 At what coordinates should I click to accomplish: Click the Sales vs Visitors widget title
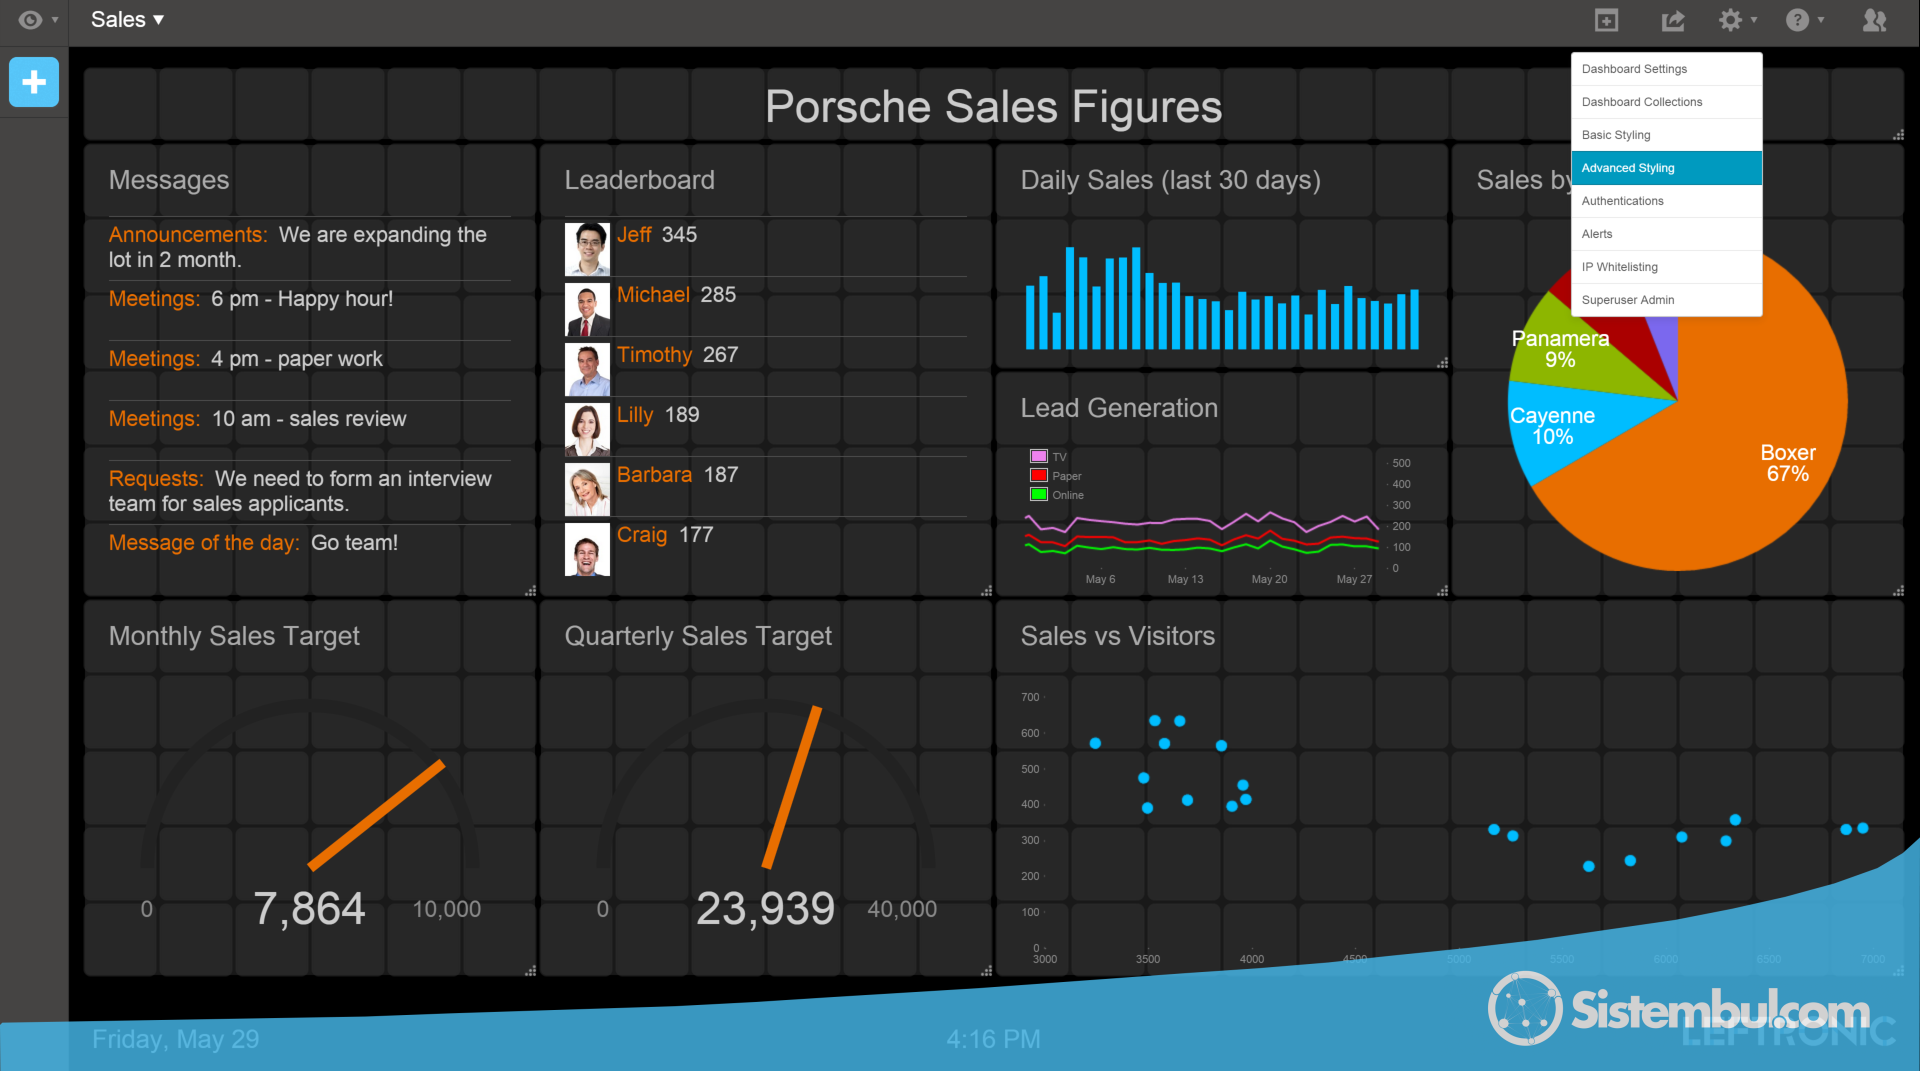[x=1117, y=636]
